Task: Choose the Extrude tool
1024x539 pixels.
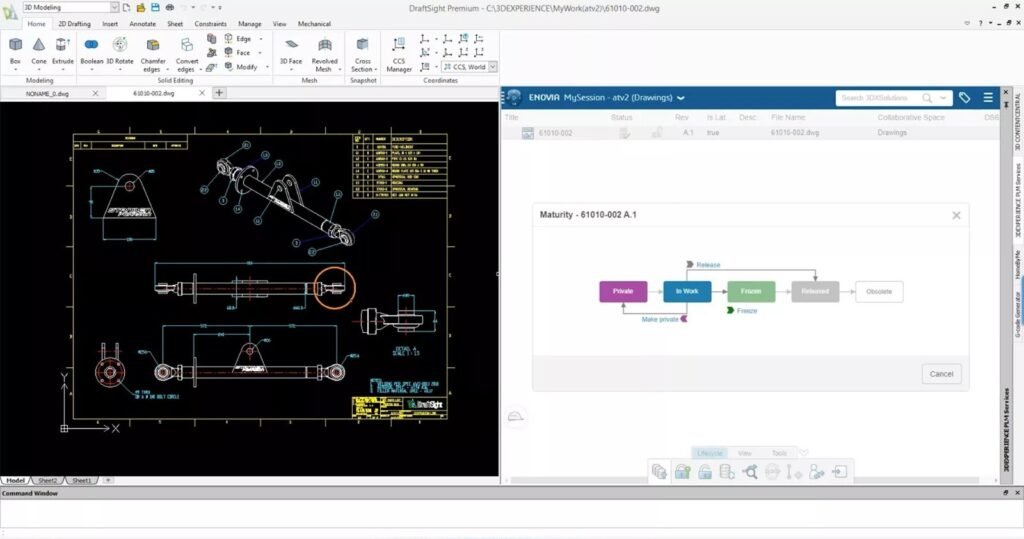Action: (x=63, y=51)
